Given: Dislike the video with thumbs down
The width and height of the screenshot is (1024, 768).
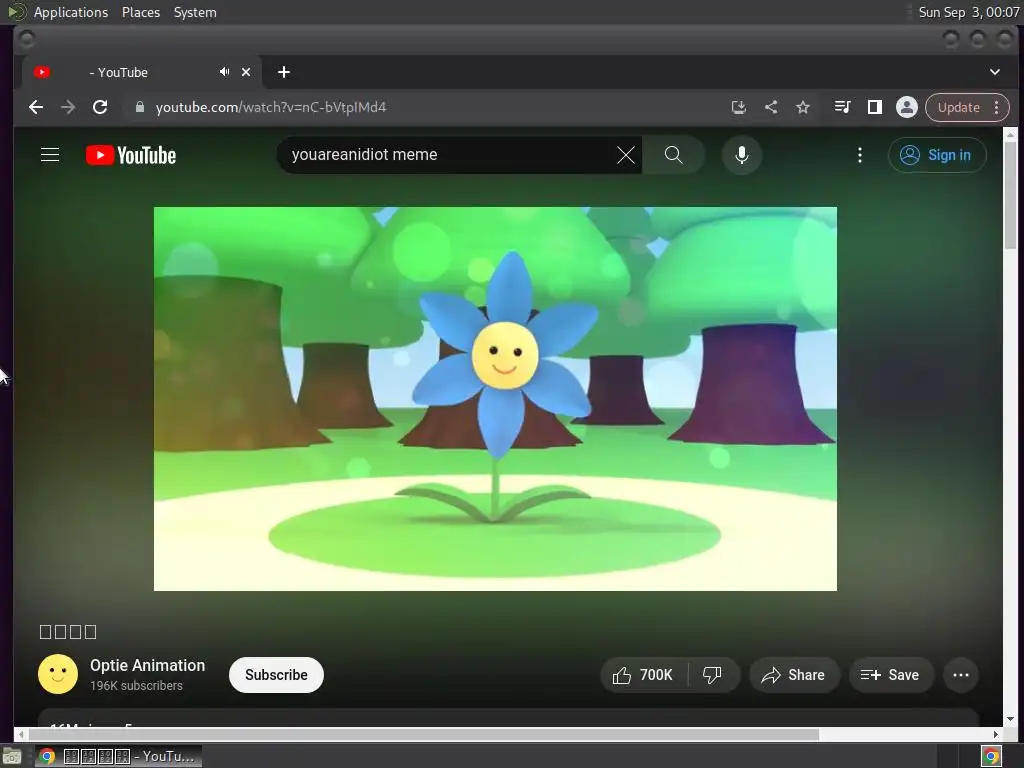Looking at the screenshot, I should [x=712, y=675].
